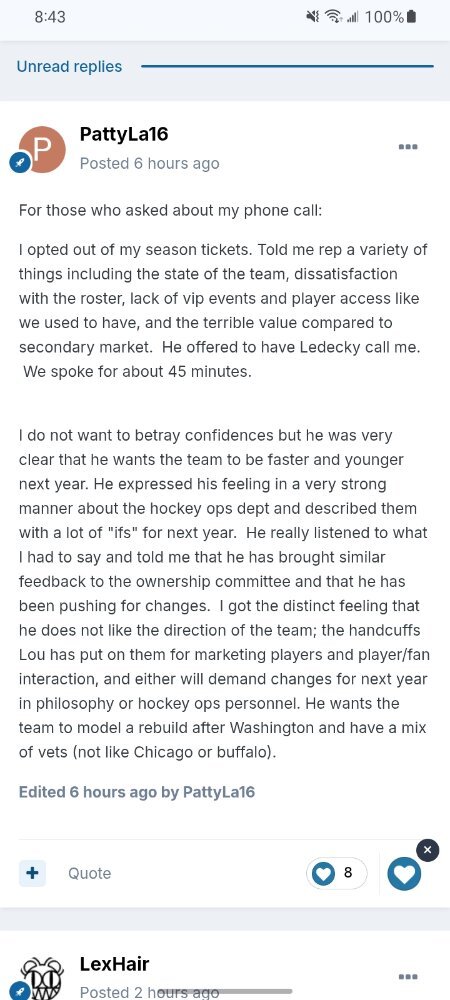Tap the PattyLa16 avatar circle
Image resolution: width=450 pixels, height=1000 pixels.
pyautogui.click(x=42, y=150)
